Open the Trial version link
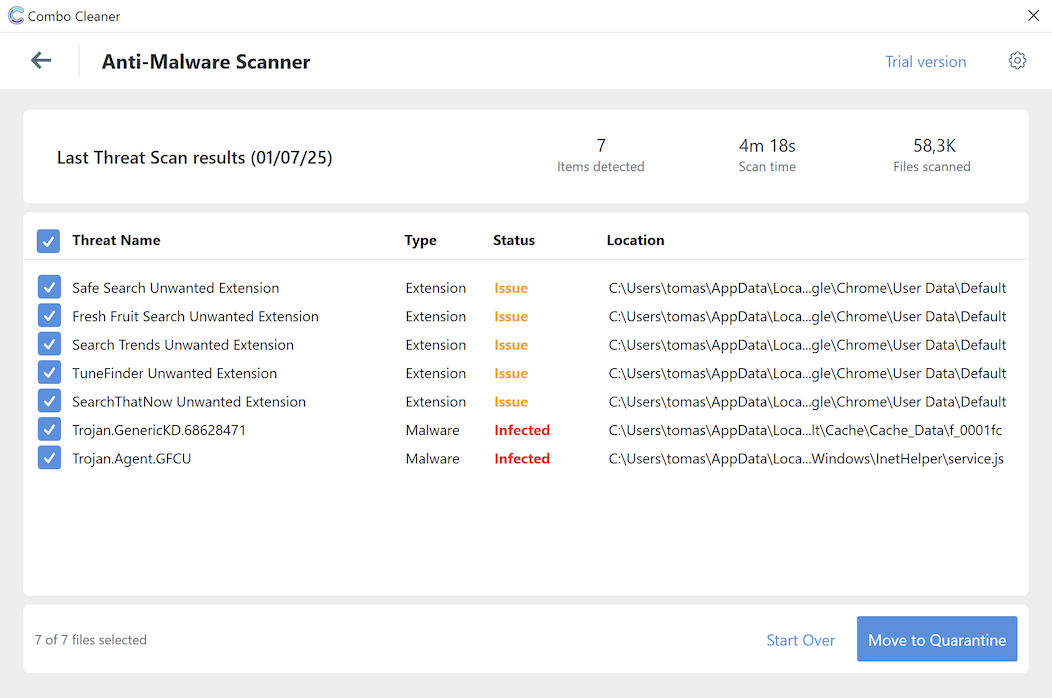 coord(925,62)
